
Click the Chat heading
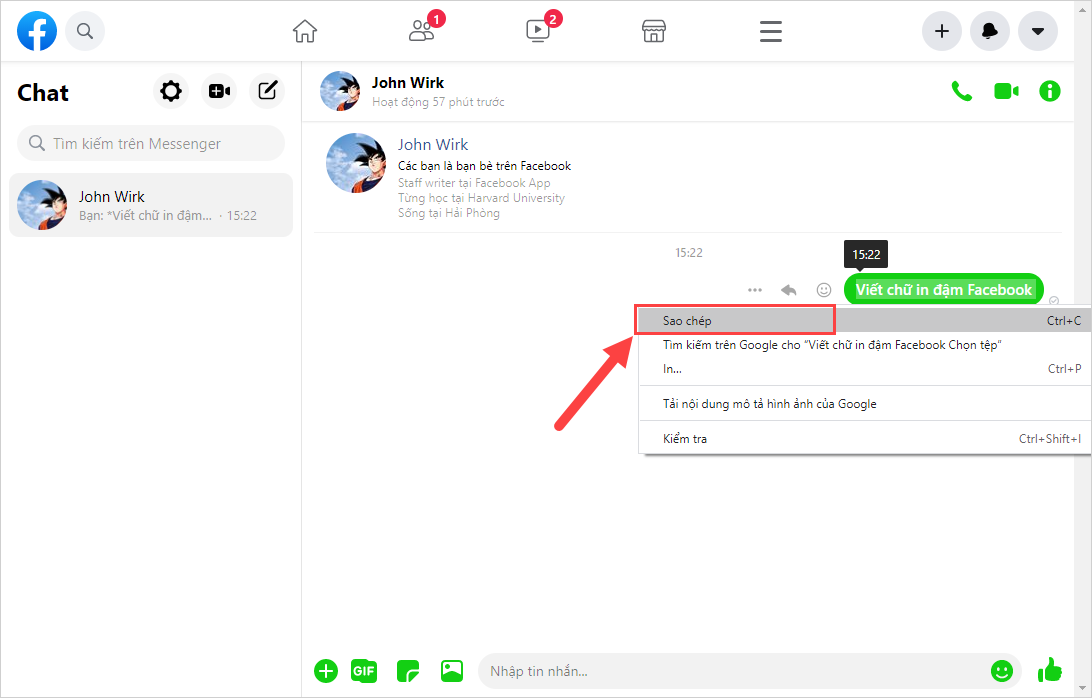pyautogui.click(x=43, y=93)
